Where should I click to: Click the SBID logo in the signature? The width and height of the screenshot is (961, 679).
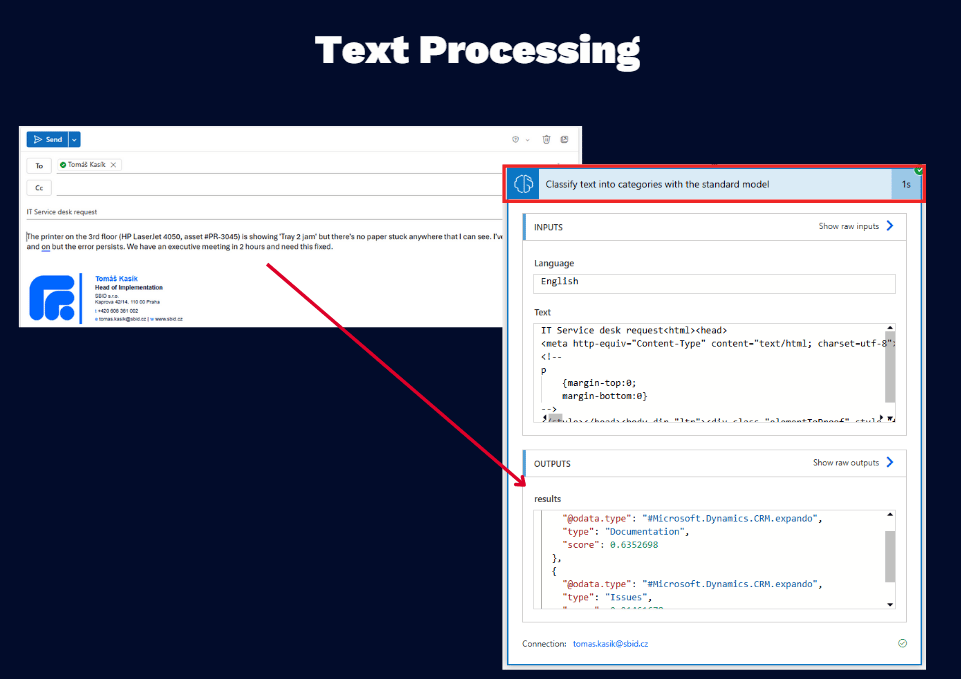pyautogui.click(x=52, y=298)
